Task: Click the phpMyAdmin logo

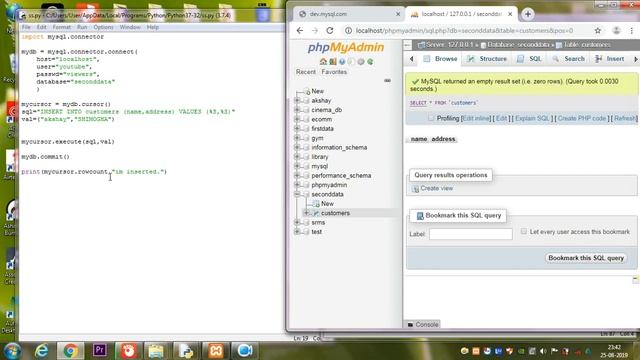Action: pos(346,47)
